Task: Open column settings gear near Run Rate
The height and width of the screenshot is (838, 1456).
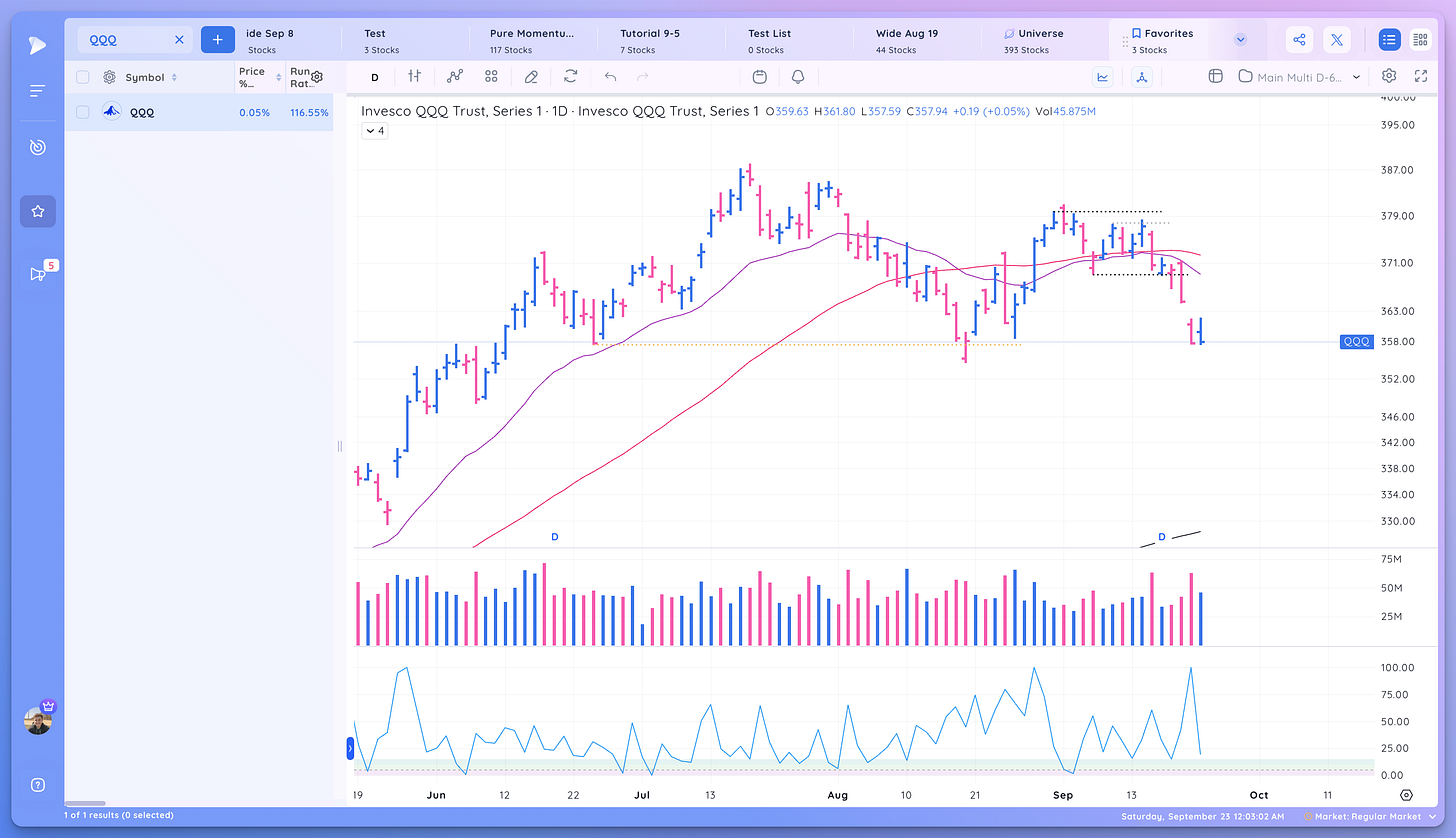Action: (317, 77)
